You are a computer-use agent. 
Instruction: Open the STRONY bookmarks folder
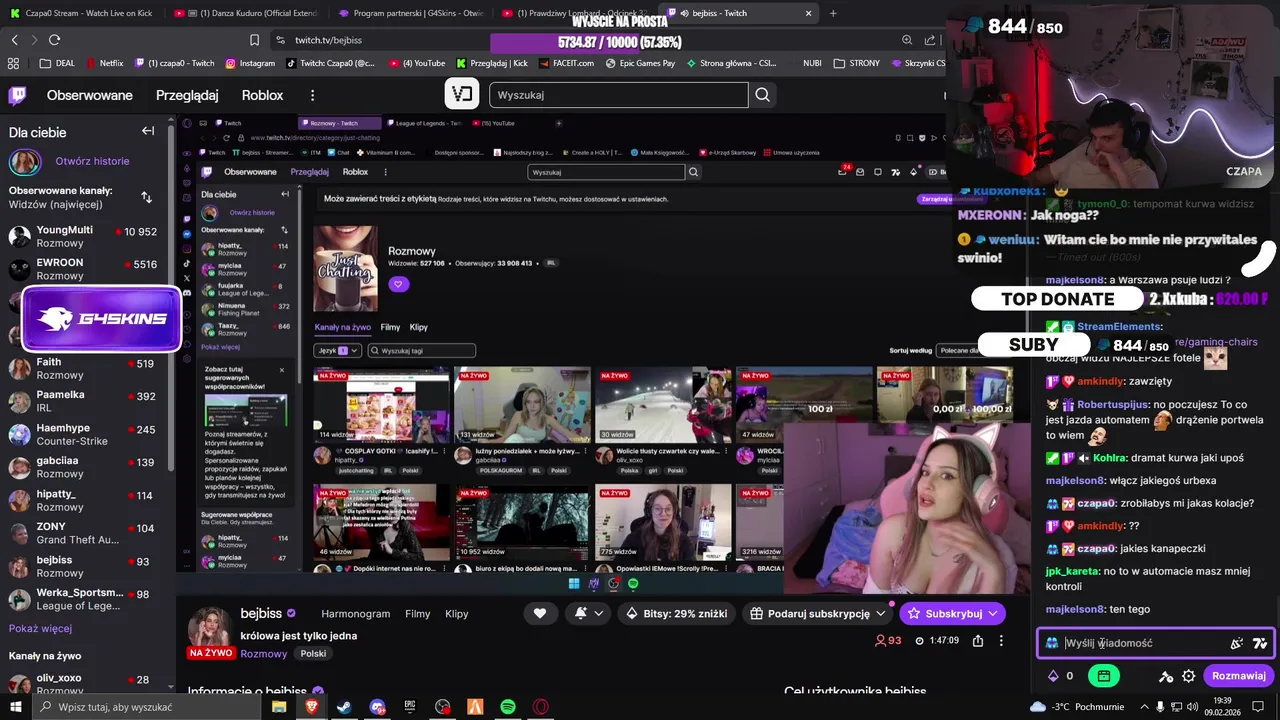[x=856, y=63]
